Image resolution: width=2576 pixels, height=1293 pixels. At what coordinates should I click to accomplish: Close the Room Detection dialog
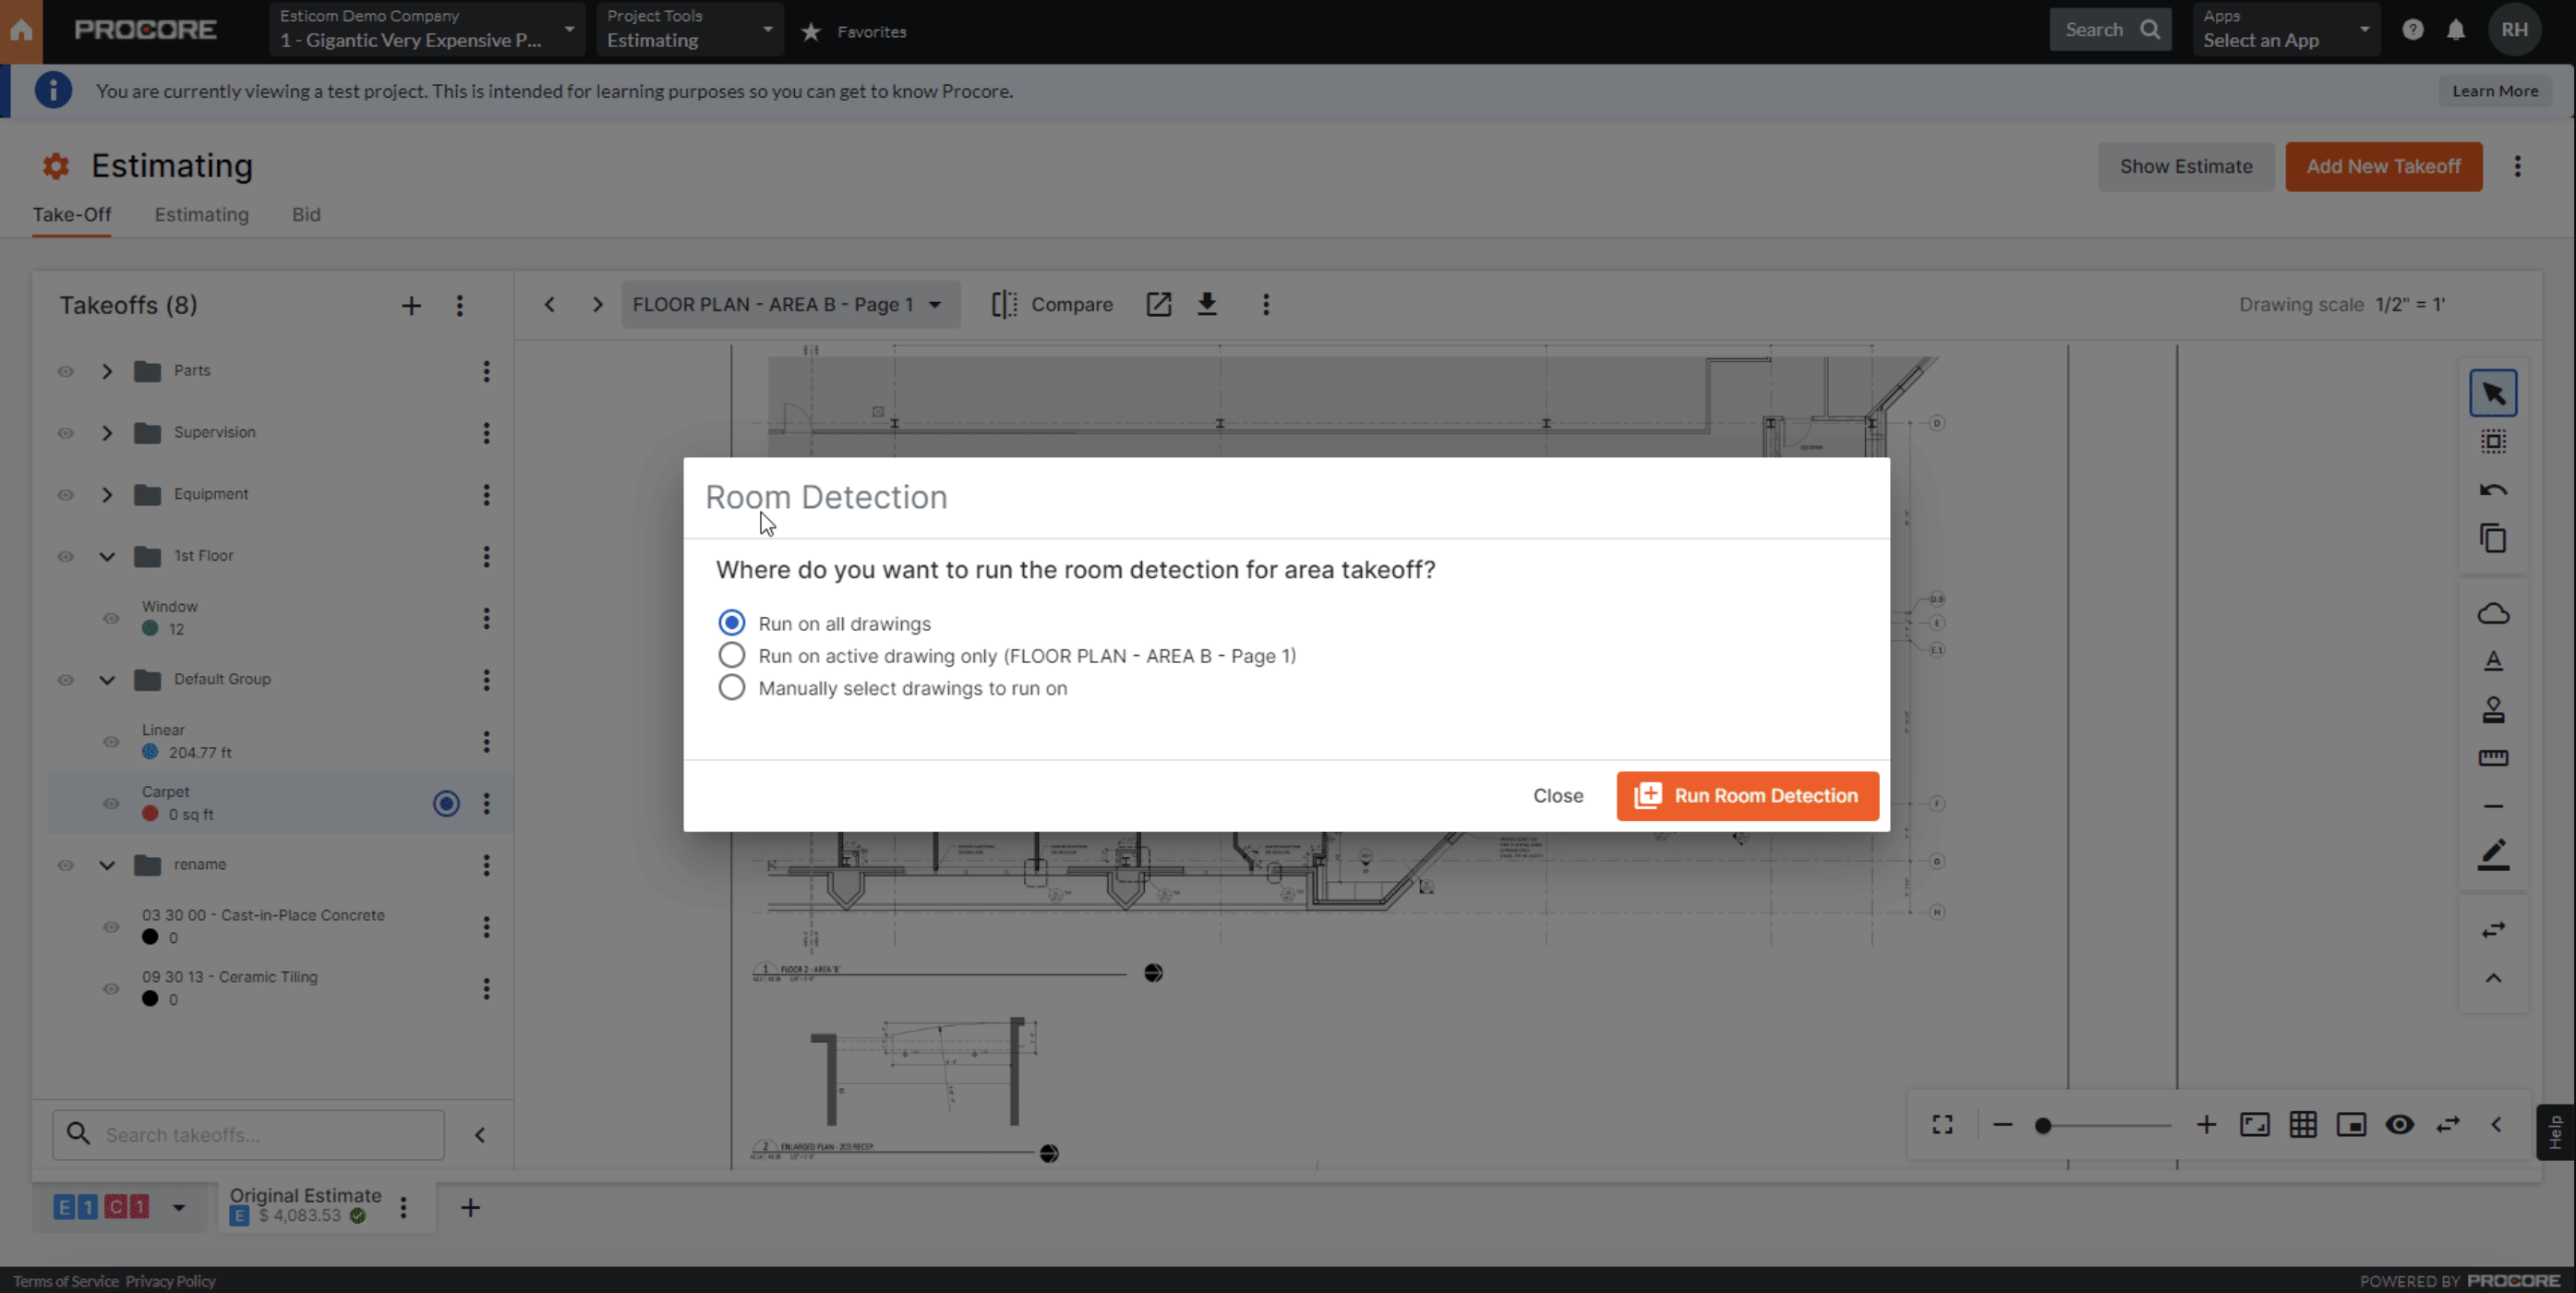(1558, 795)
